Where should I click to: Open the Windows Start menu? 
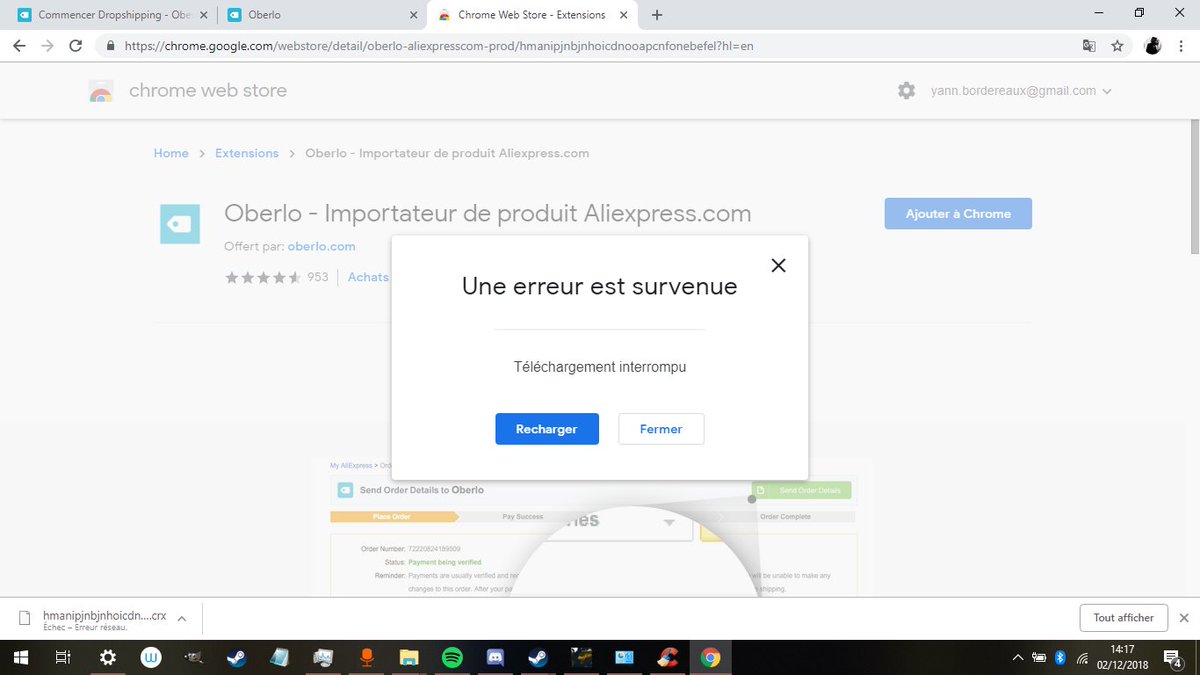coord(20,658)
